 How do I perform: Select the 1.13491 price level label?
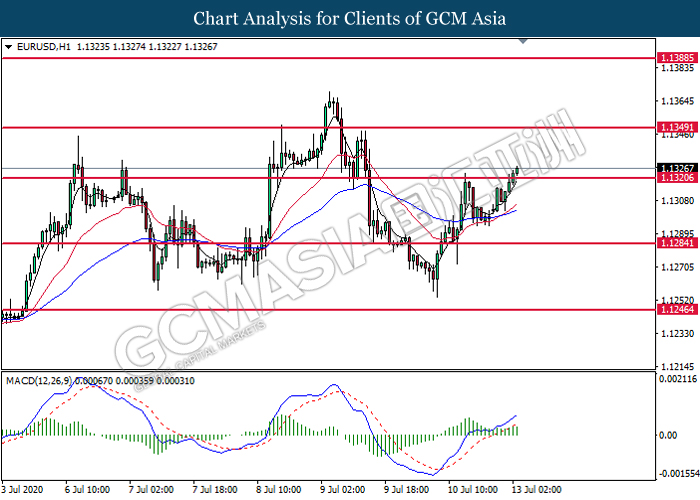point(677,127)
